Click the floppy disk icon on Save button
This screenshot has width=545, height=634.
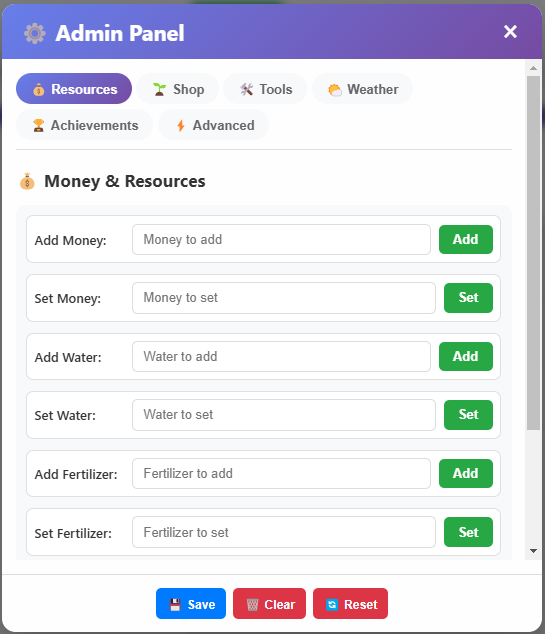coord(175,605)
